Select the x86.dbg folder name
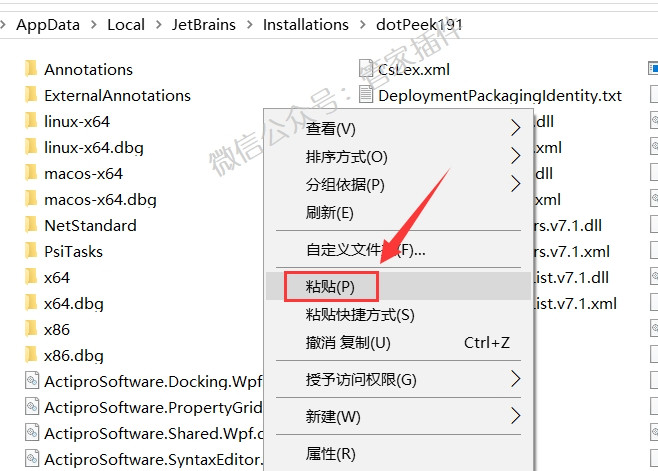The image size is (658, 471). [74, 356]
